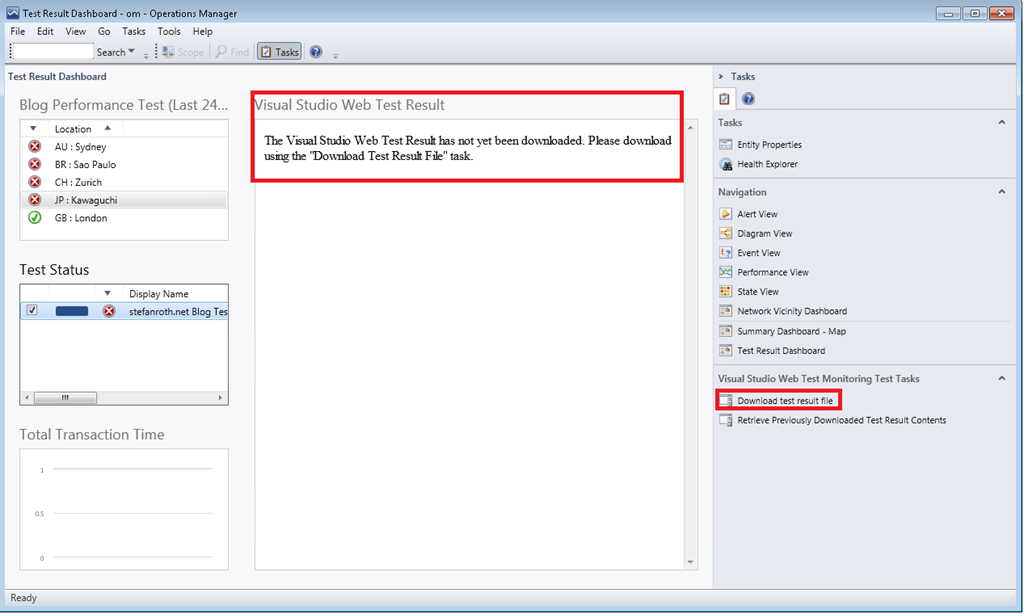Click the Find toolbar button

(x=232, y=52)
